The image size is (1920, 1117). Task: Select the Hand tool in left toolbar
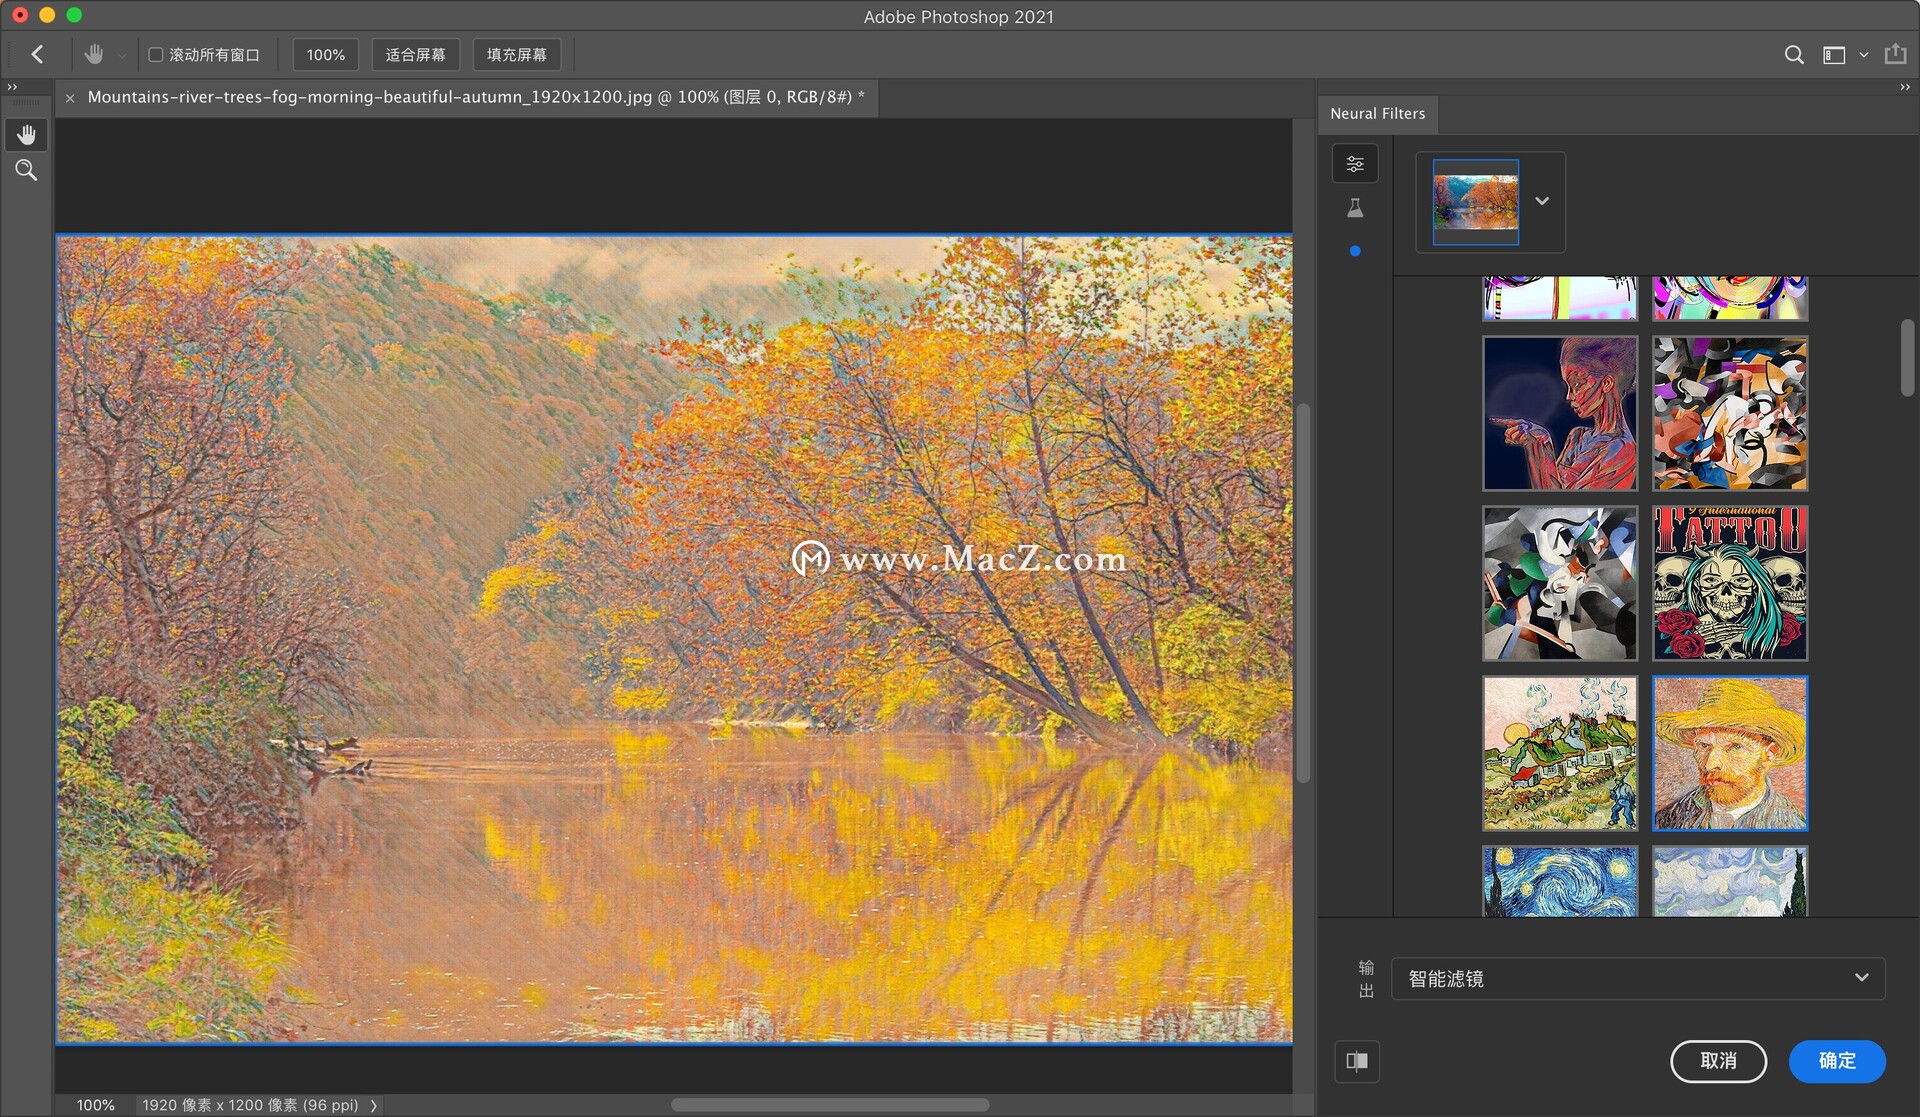click(26, 134)
